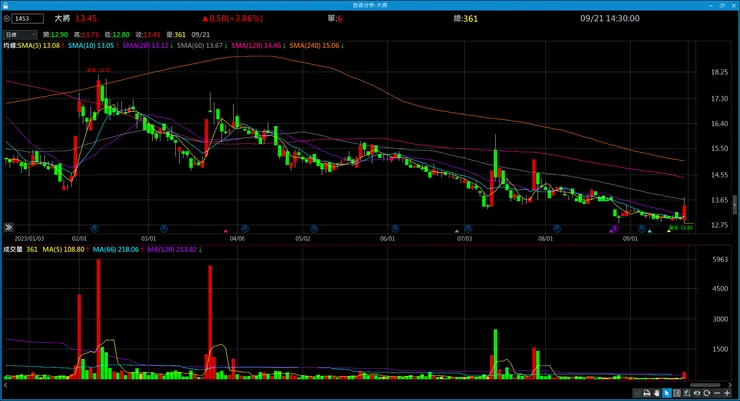Select the arrow pointer tool
The height and width of the screenshot is (401, 740).
pyautogui.click(x=667, y=393)
